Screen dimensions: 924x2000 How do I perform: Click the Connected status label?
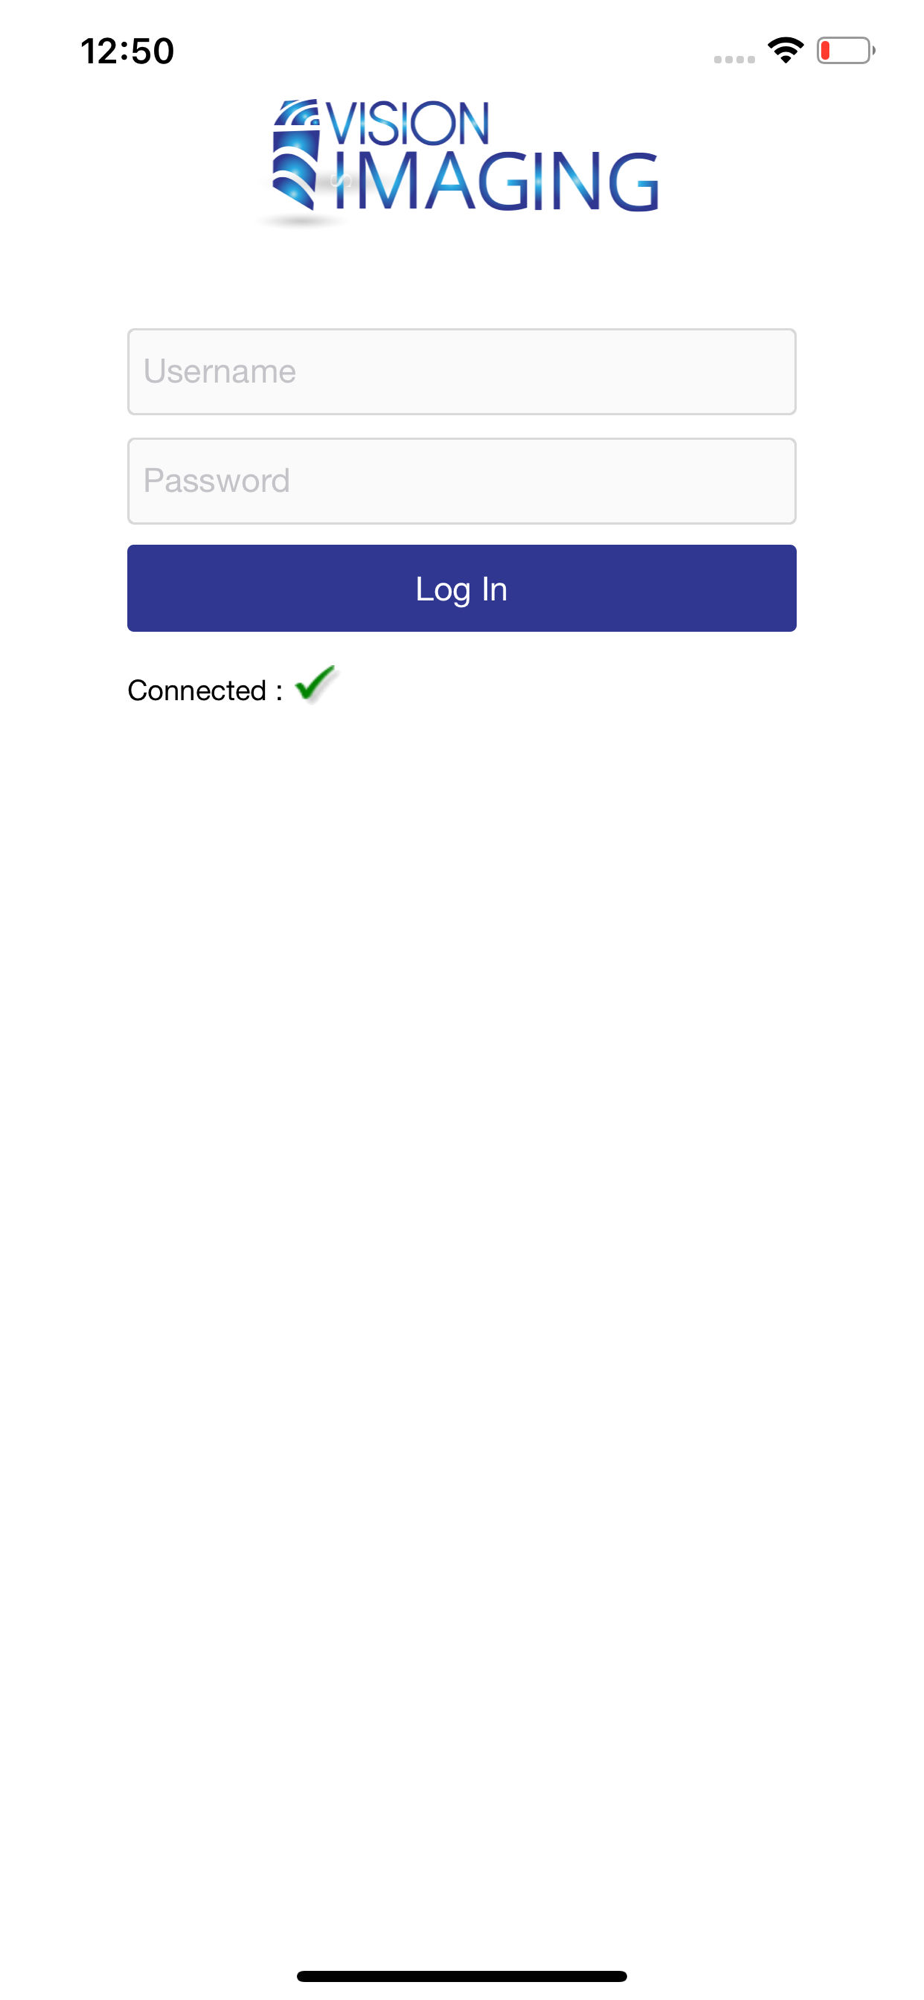205,690
